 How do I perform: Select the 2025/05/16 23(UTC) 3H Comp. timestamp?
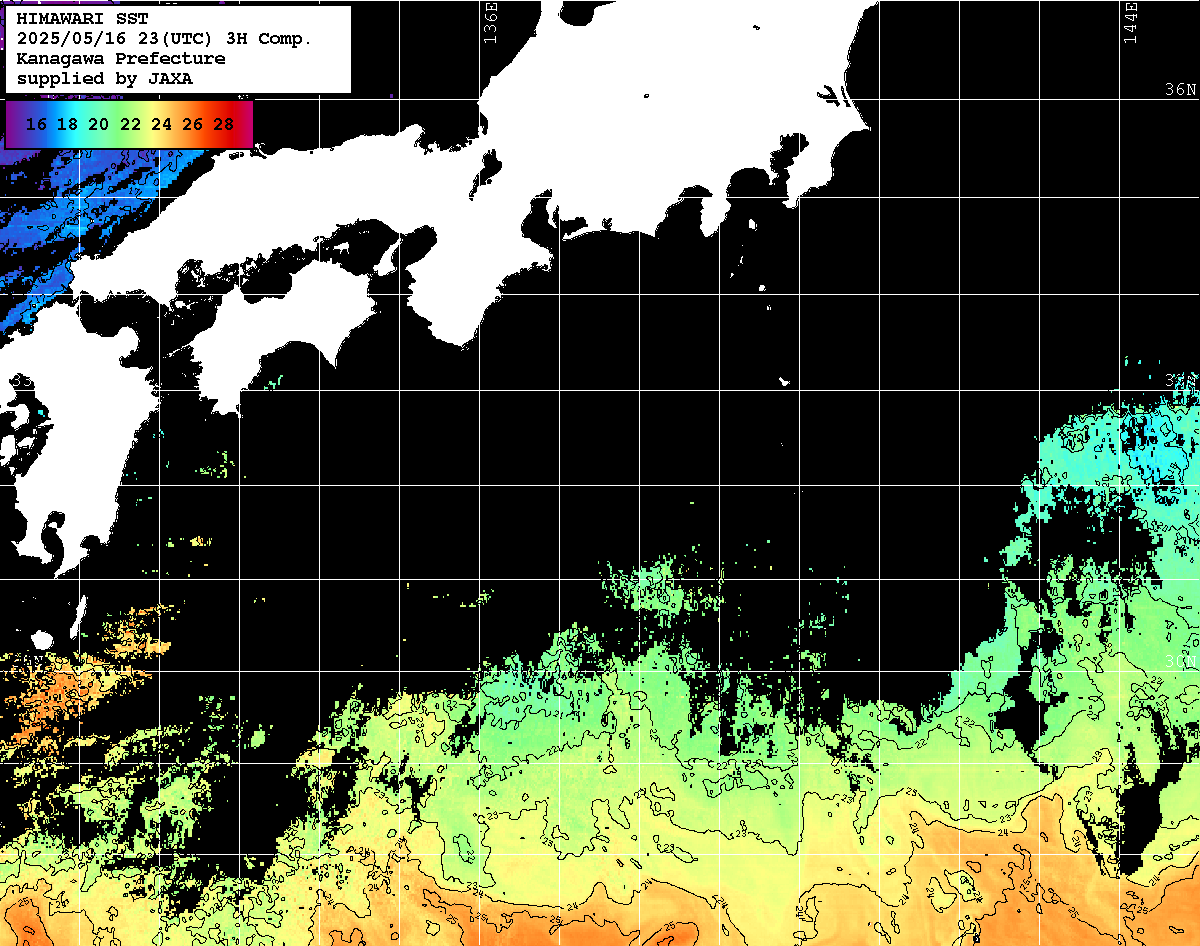pyautogui.click(x=165, y=39)
